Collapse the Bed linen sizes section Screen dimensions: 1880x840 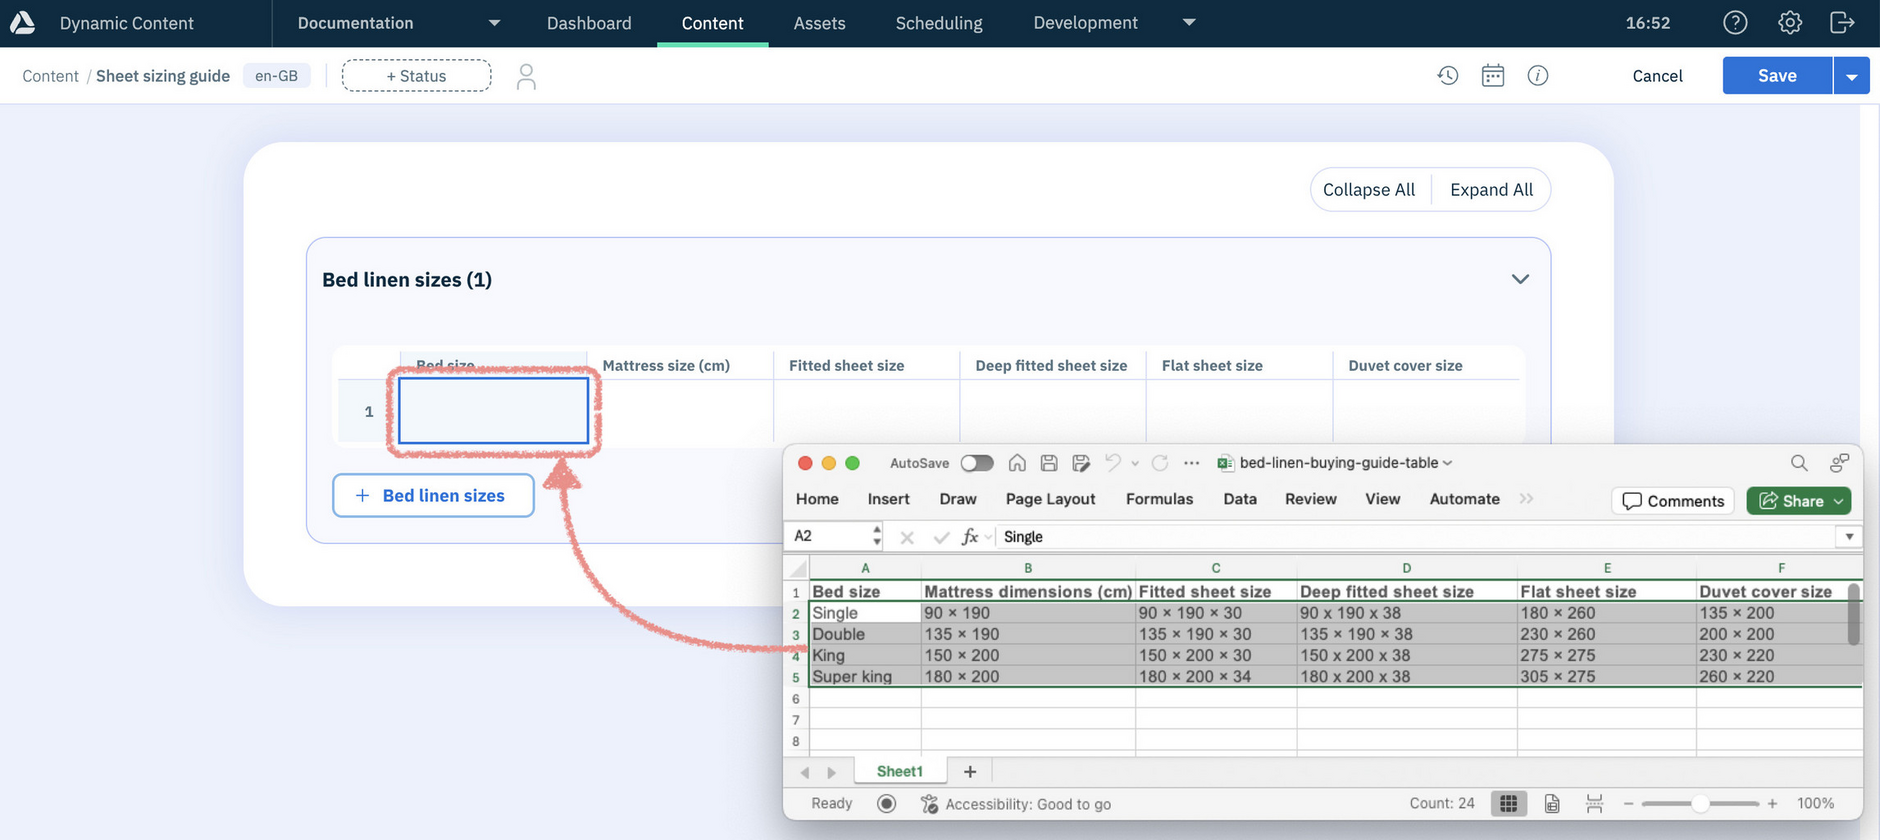(1520, 279)
